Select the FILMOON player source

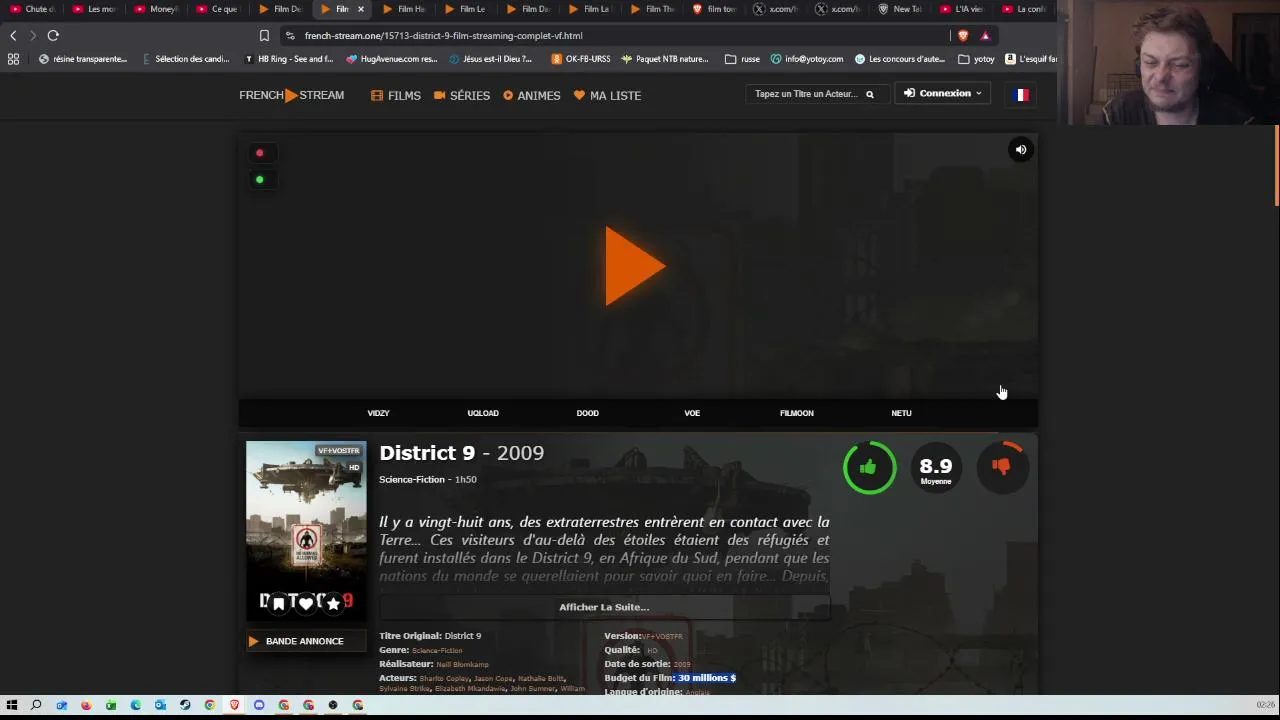coord(797,413)
